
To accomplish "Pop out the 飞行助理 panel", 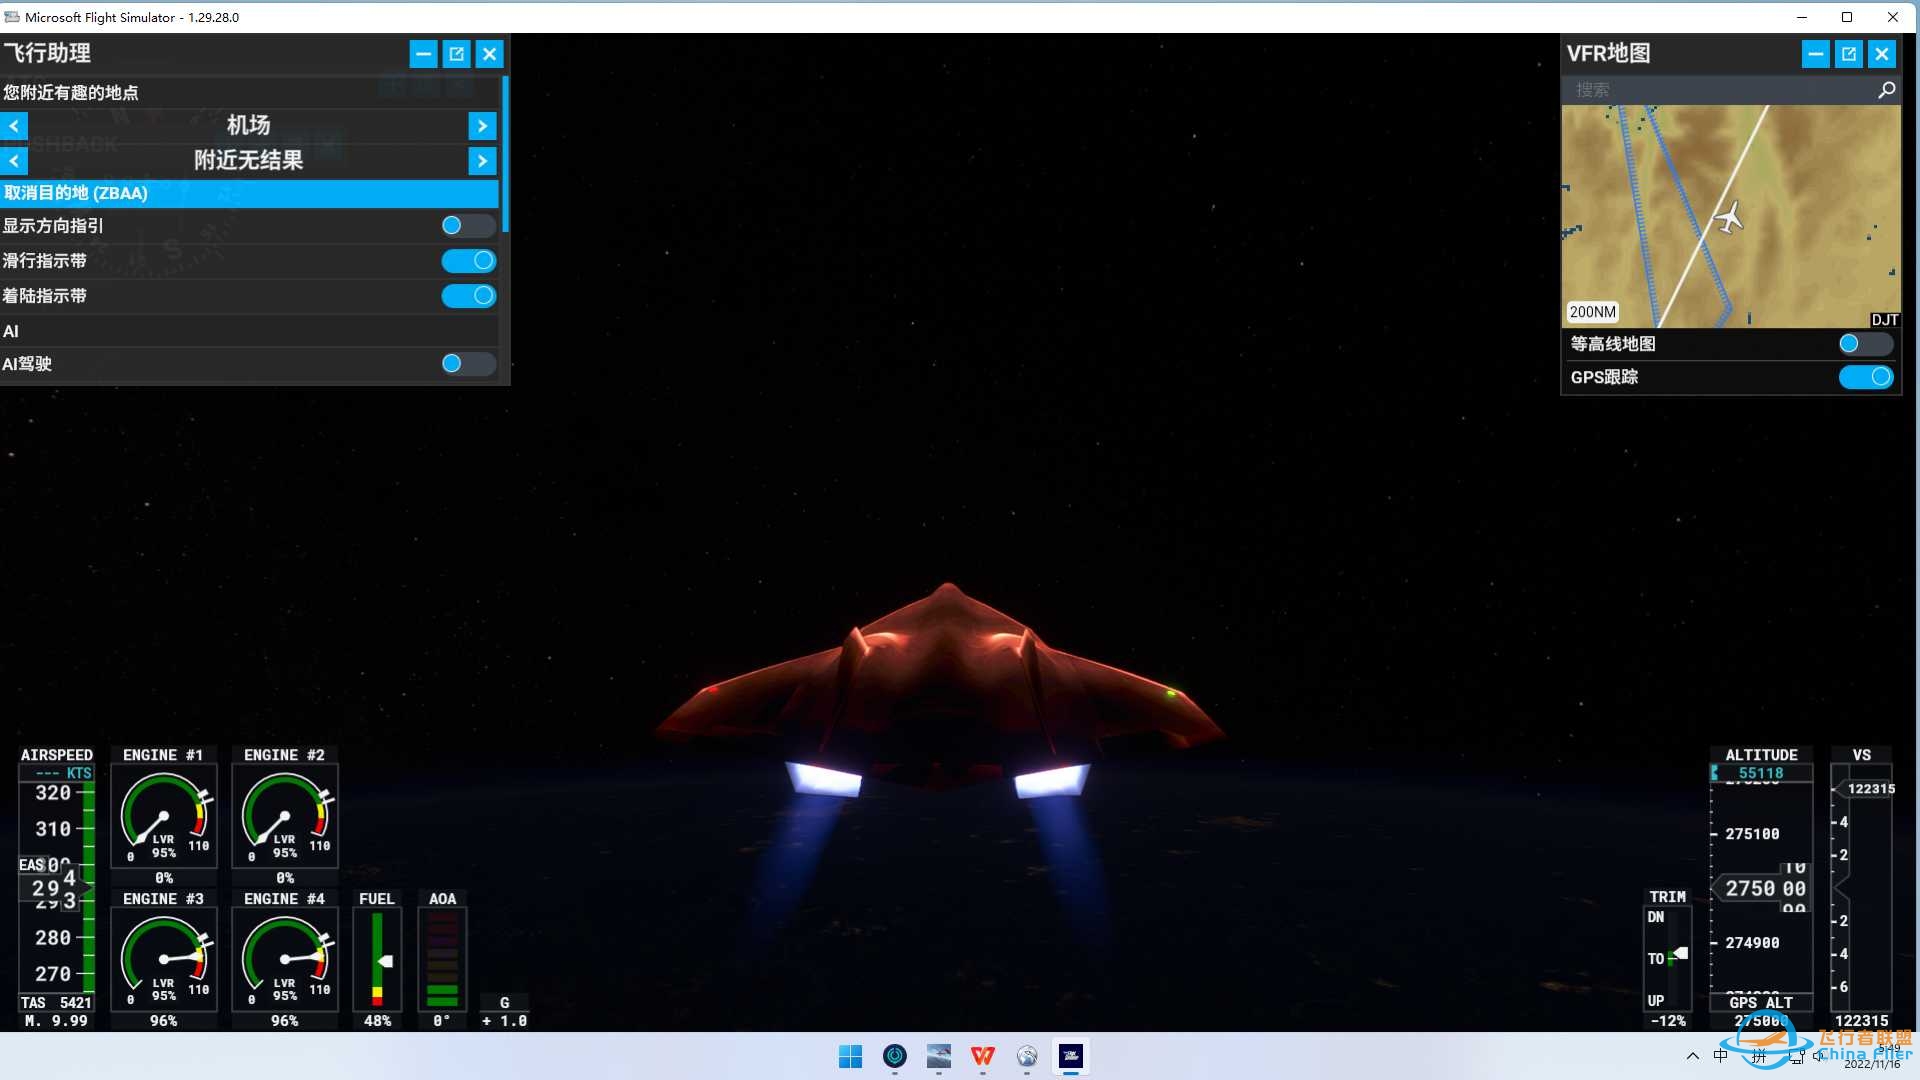I will (x=456, y=54).
